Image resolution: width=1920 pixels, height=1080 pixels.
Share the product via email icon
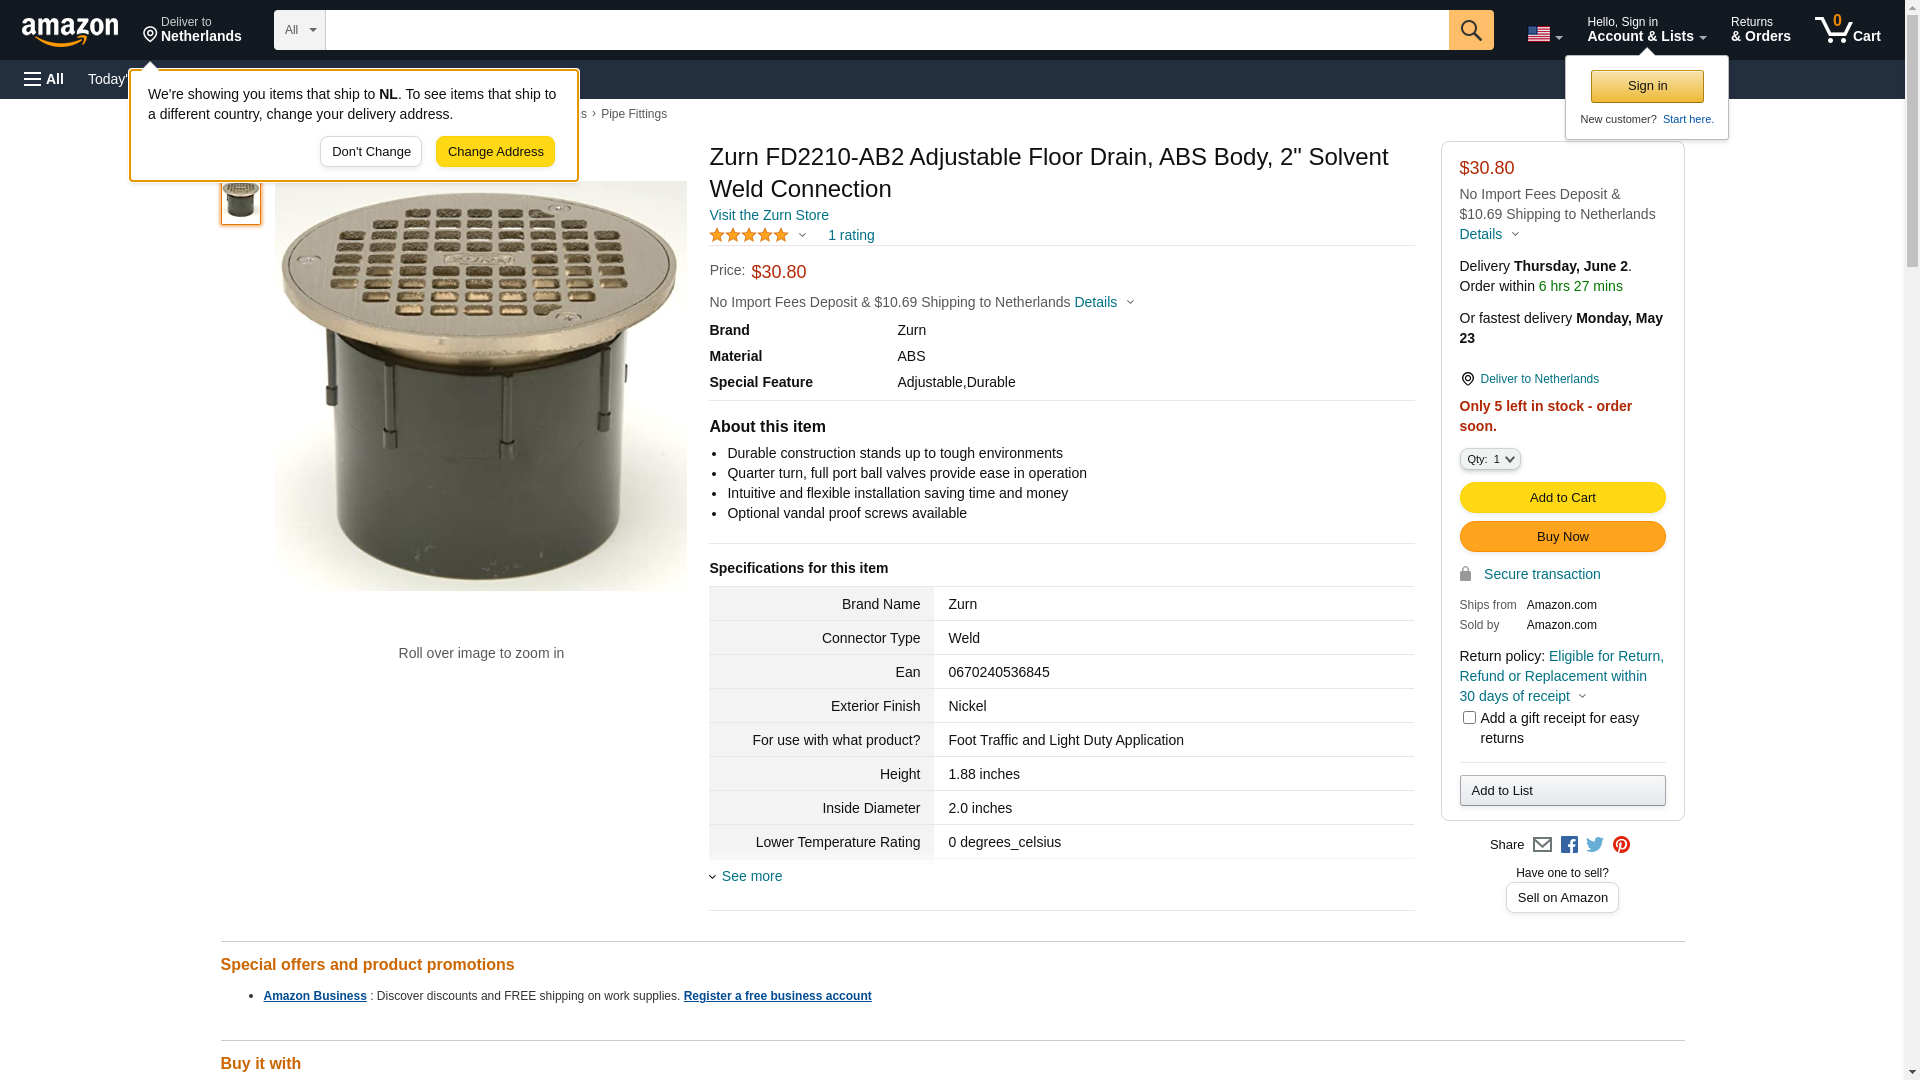pos(1542,845)
